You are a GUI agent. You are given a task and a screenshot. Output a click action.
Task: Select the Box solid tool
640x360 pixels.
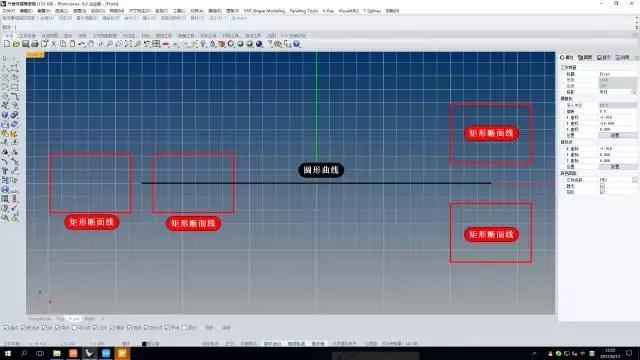pyautogui.click(x=5, y=115)
